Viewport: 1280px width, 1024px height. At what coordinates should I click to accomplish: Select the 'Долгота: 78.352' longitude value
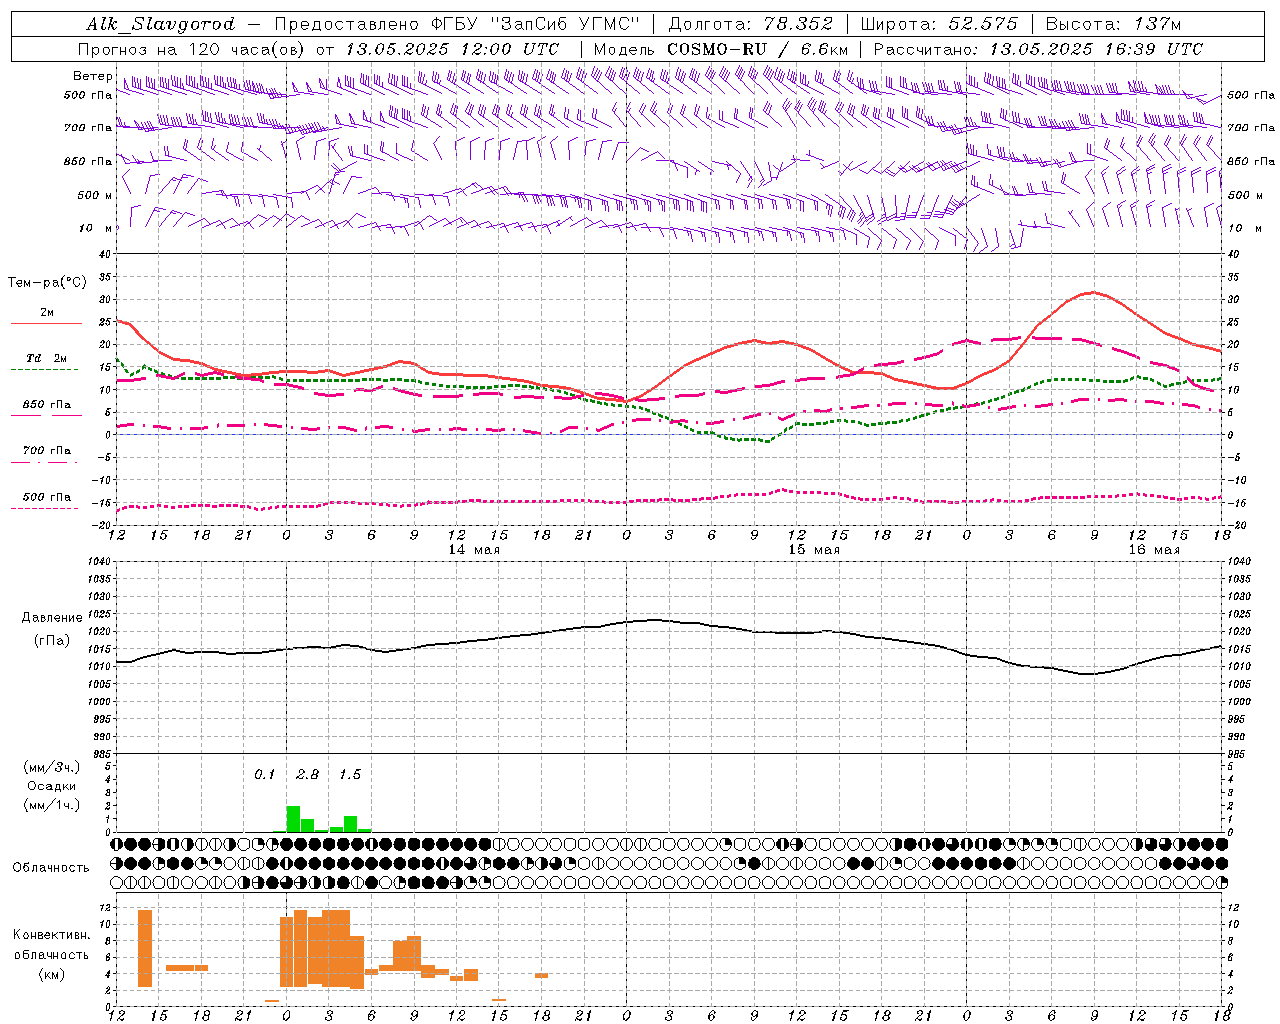click(751, 24)
